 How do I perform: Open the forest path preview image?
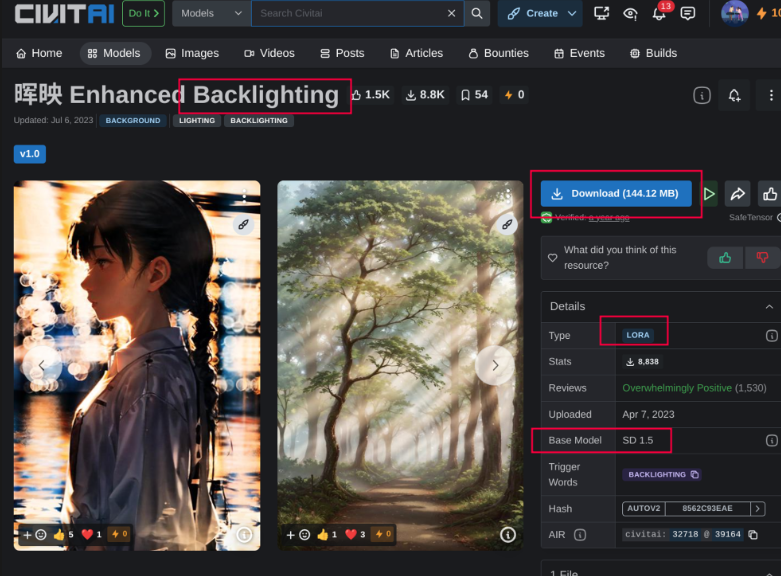(400, 365)
